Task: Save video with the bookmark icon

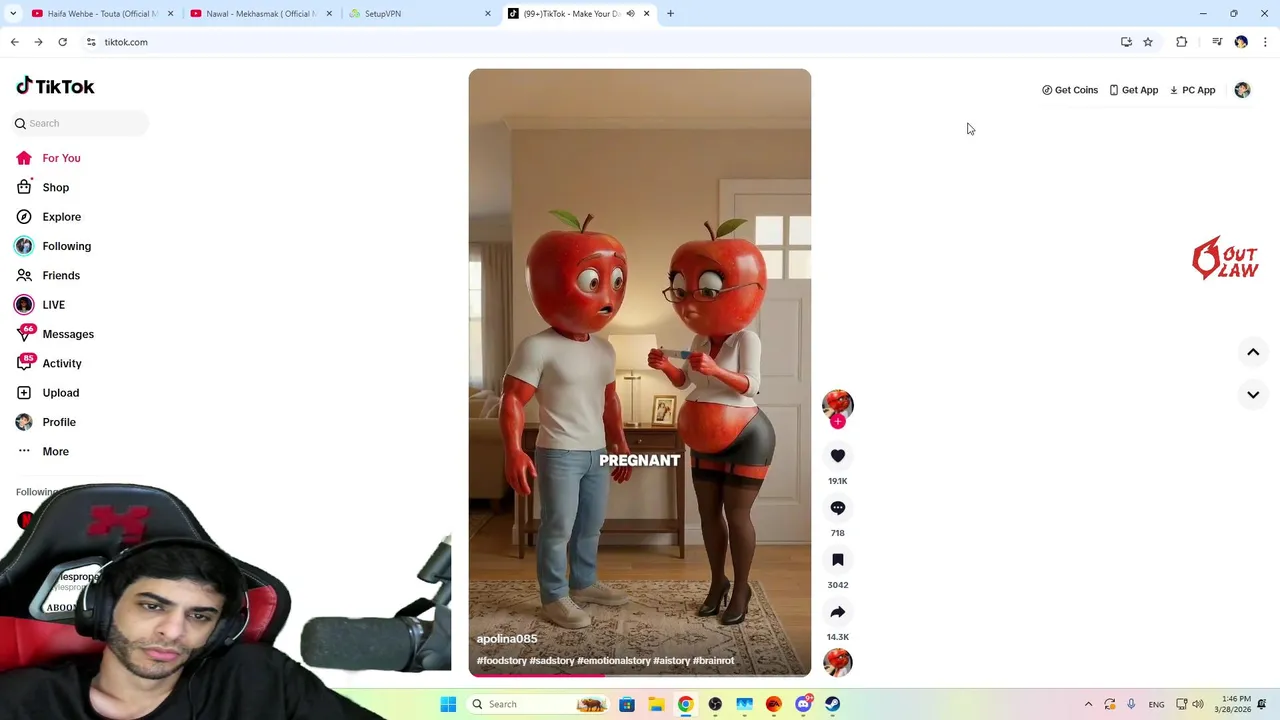Action: pos(838,560)
